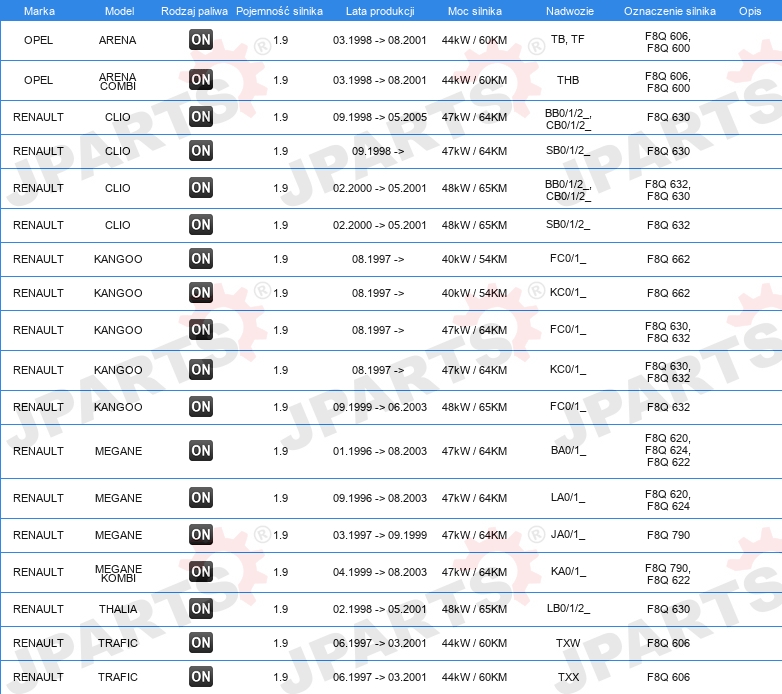Click the Rodzaj paliwa column header

(194, 11)
